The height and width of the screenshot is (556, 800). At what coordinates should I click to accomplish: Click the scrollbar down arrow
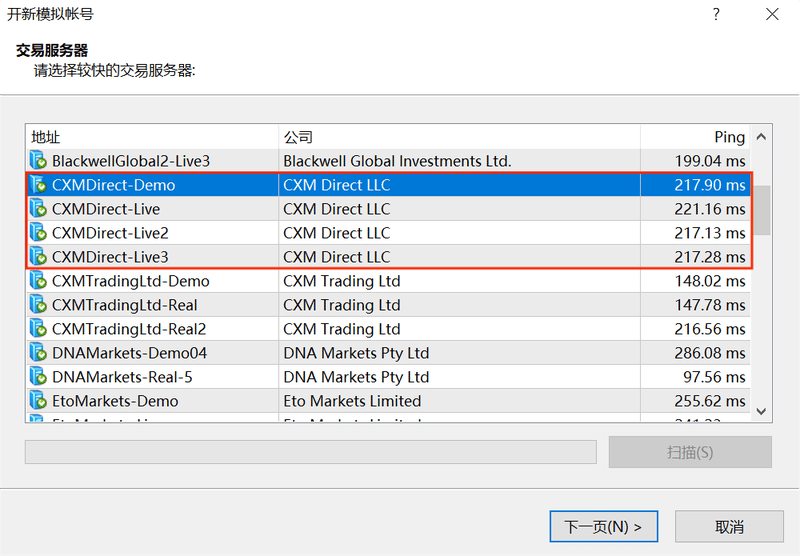pyautogui.click(x=761, y=411)
